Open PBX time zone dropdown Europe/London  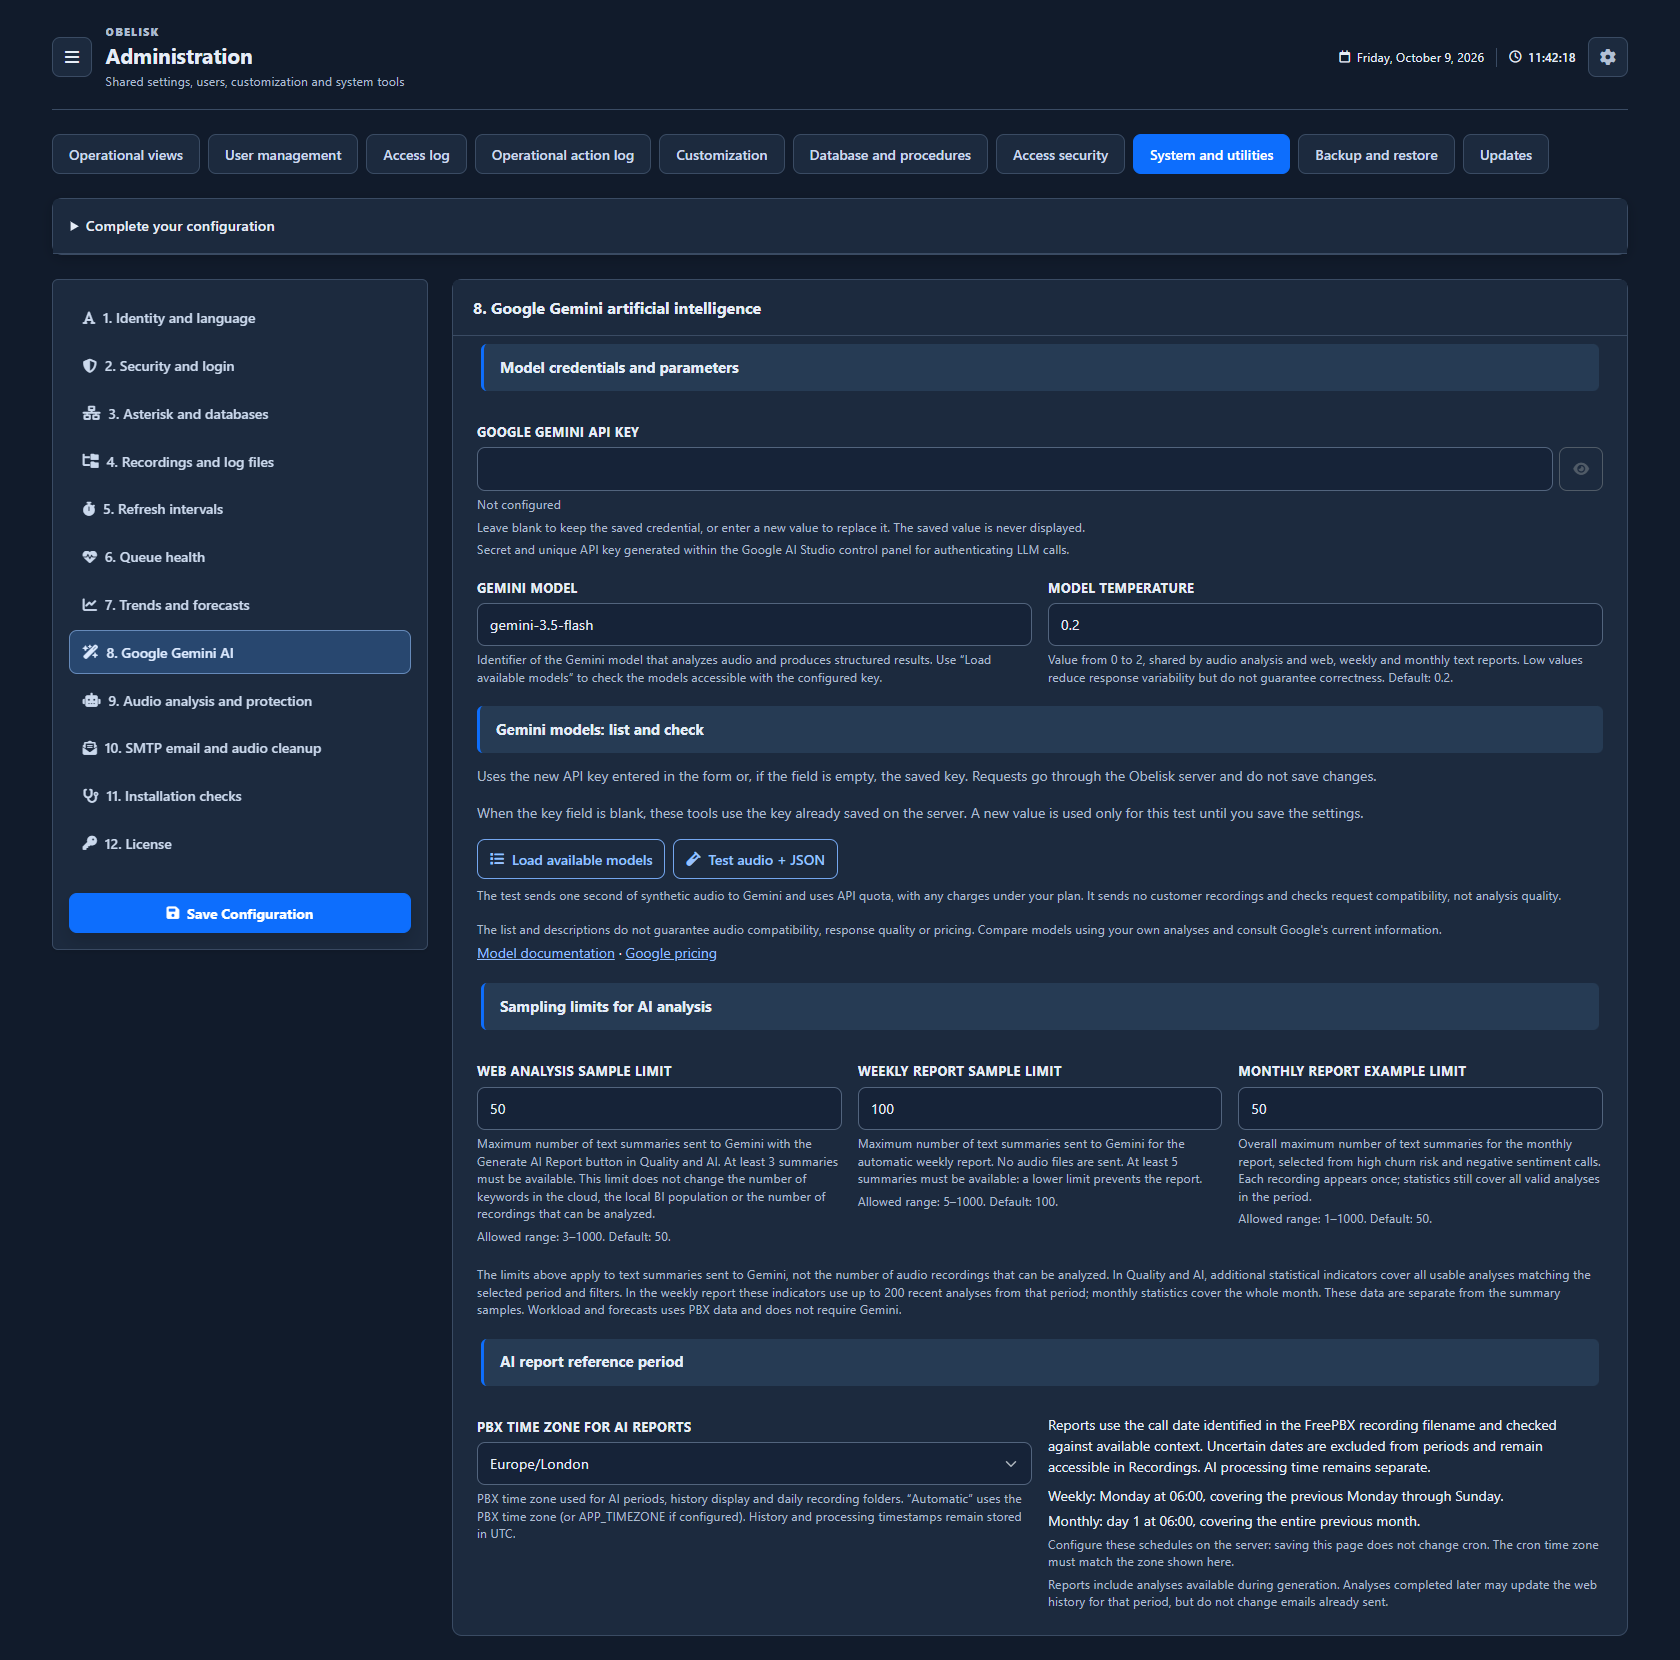pos(754,1464)
